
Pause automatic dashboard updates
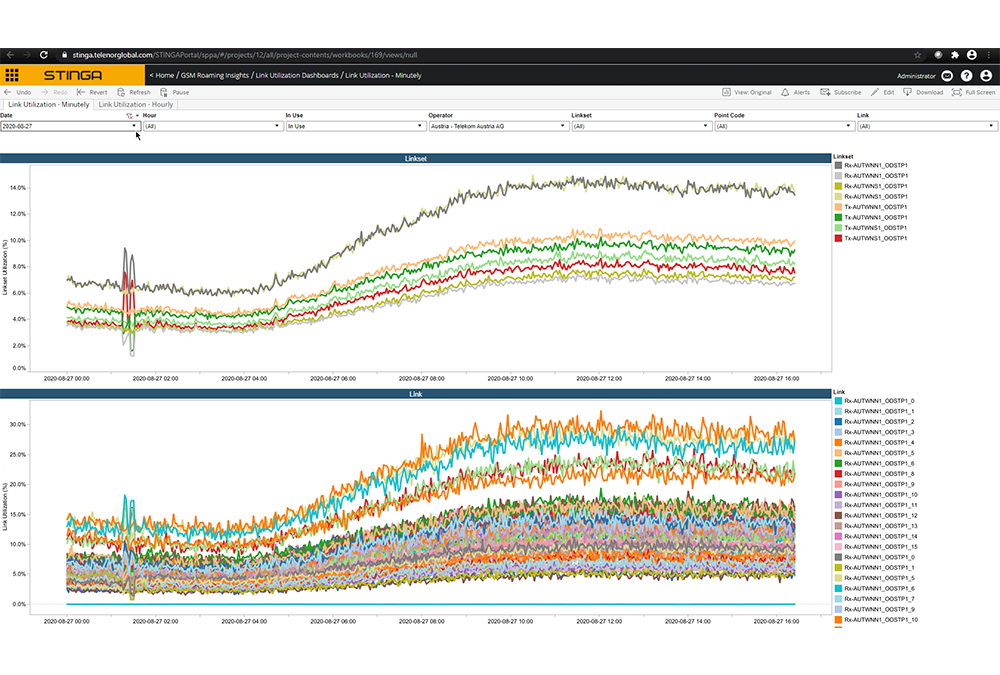(x=175, y=93)
